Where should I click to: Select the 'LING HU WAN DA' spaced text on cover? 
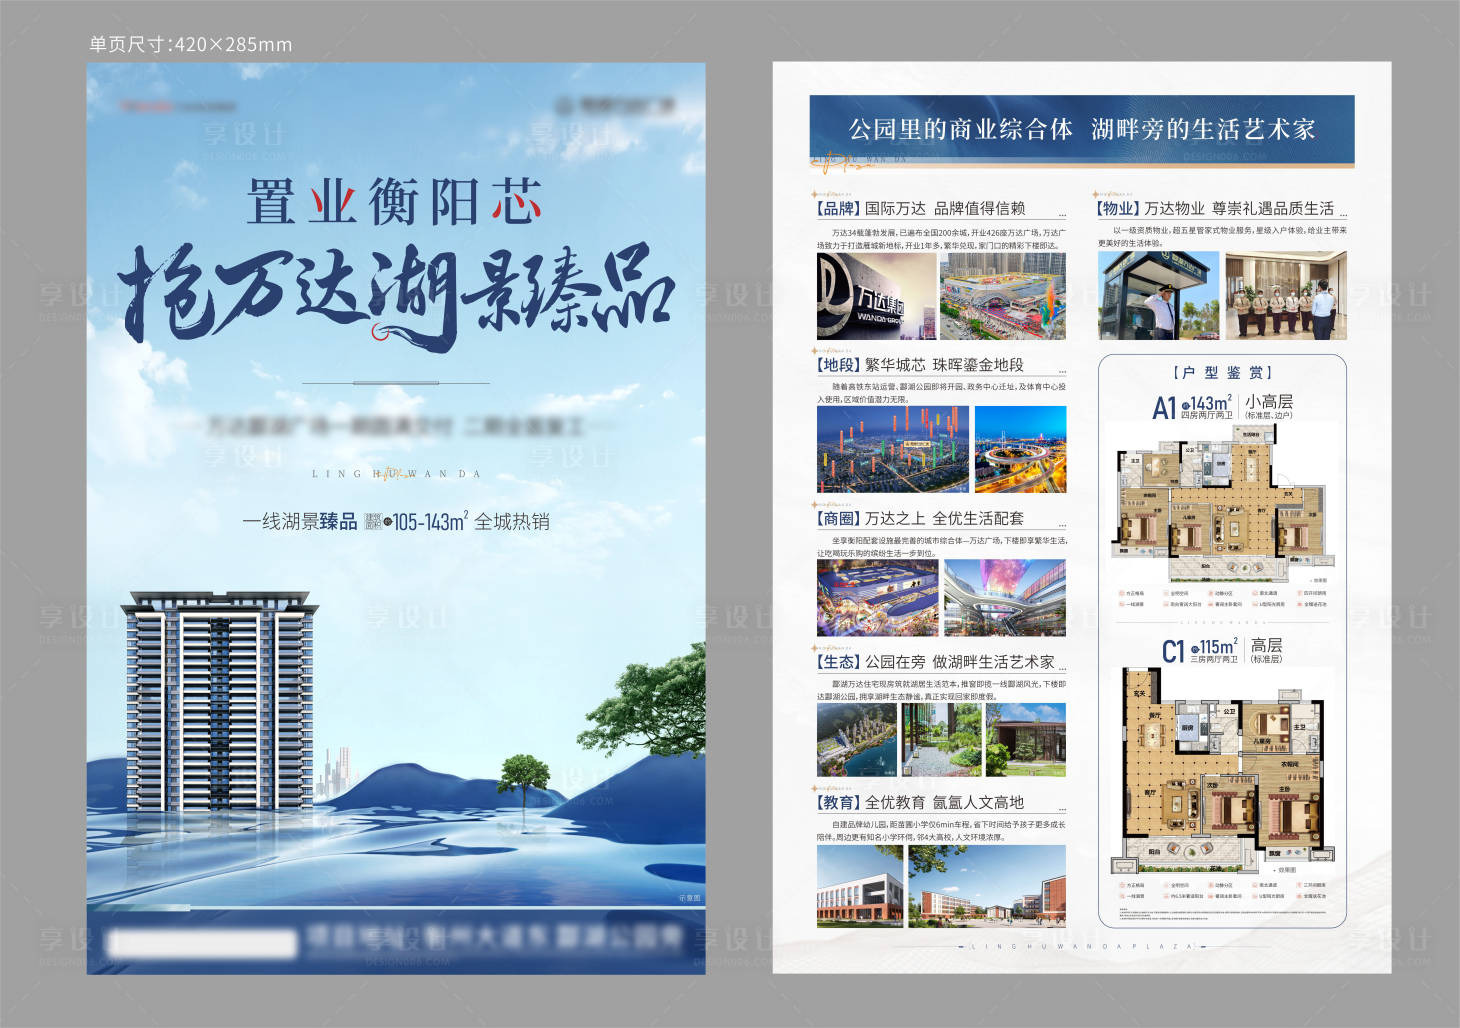click(x=396, y=474)
